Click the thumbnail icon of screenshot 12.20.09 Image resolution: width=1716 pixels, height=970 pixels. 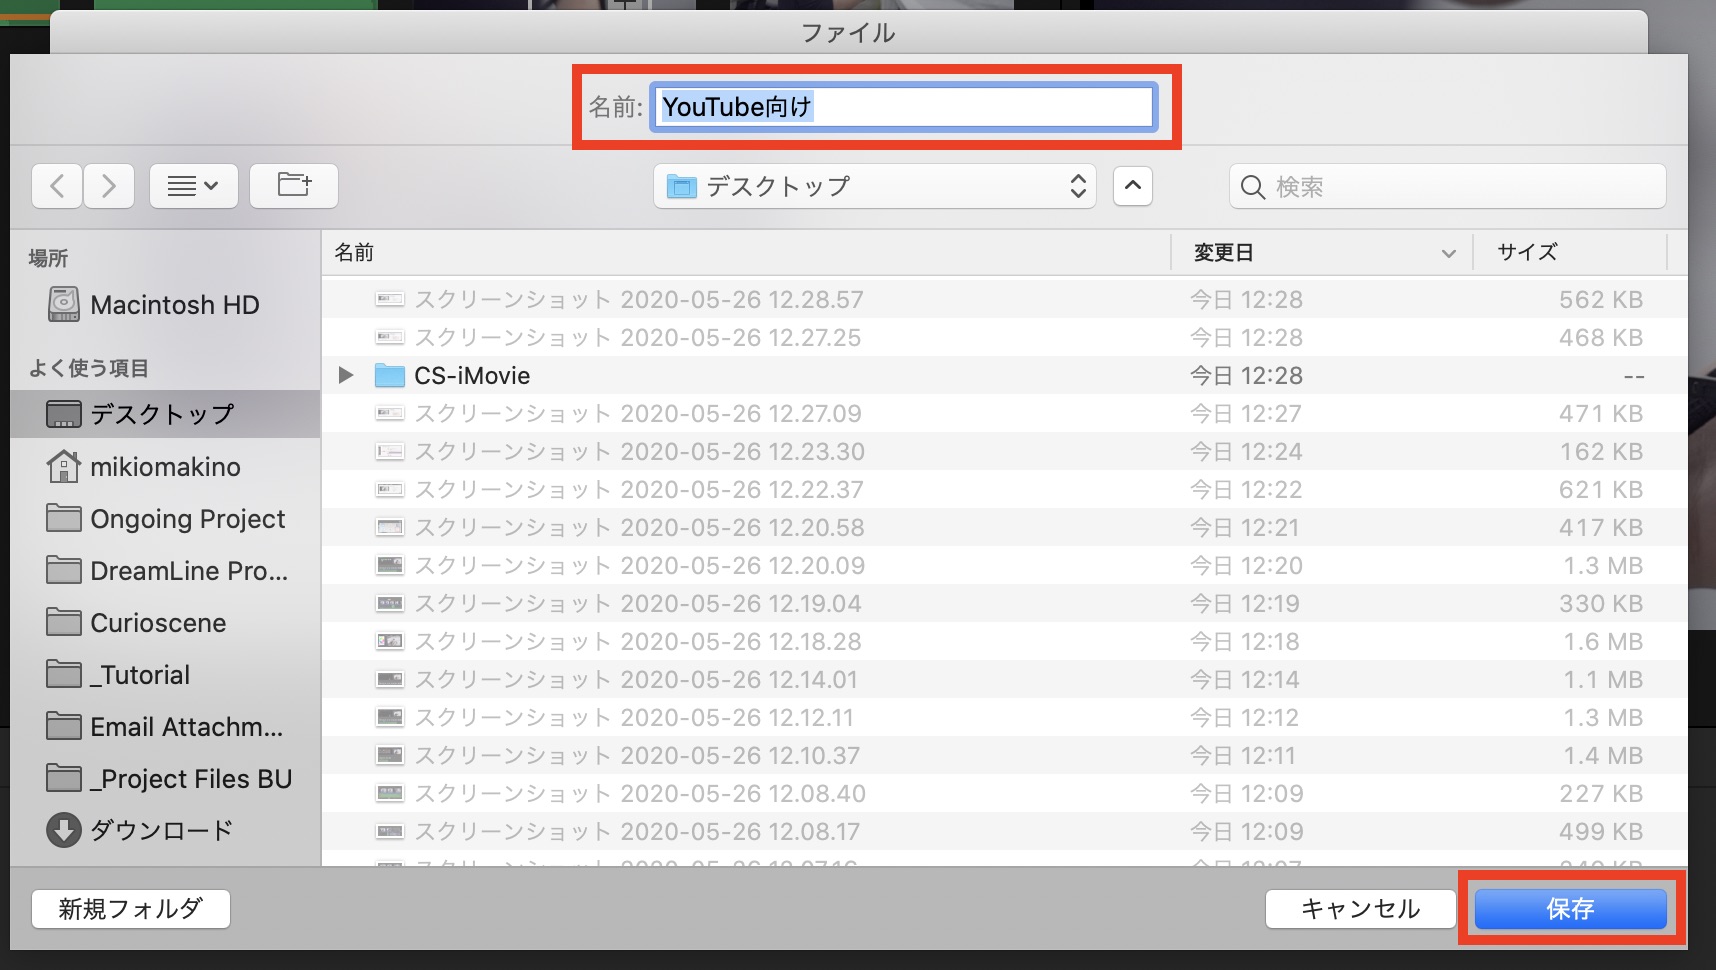(389, 565)
